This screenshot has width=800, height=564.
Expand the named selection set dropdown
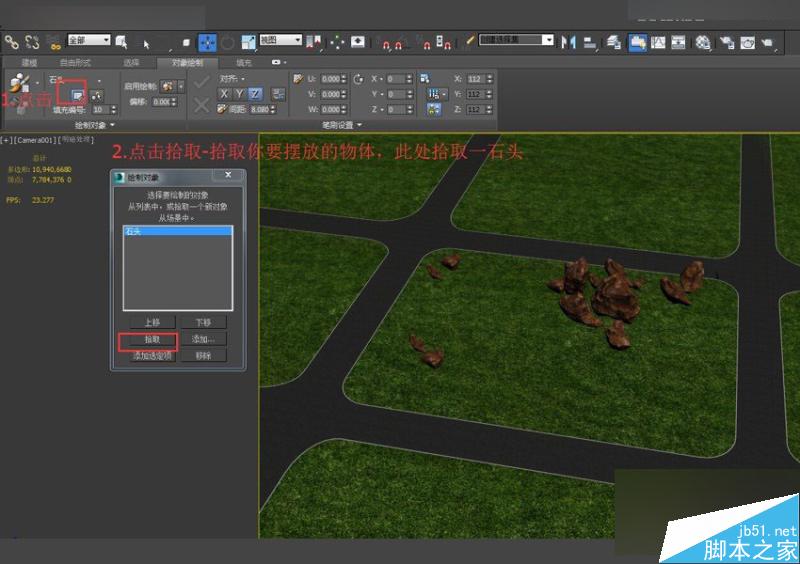point(547,41)
